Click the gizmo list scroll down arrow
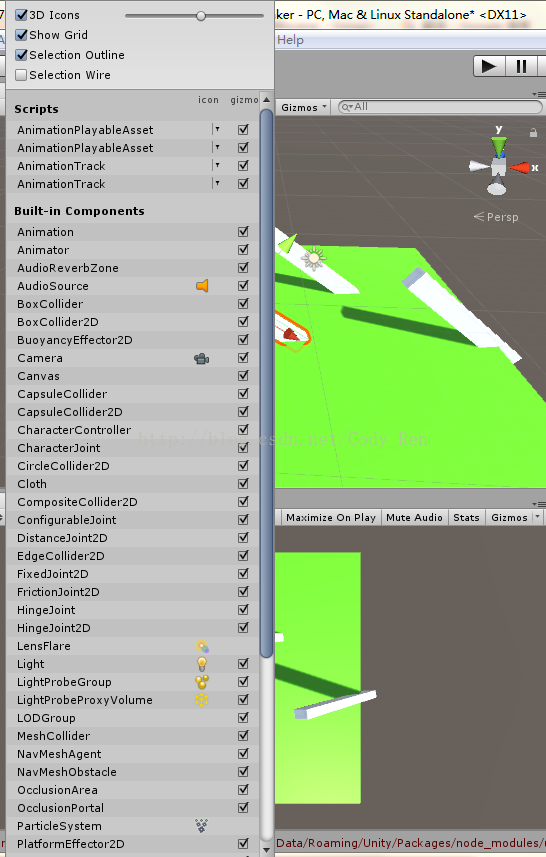This screenshot has height=857, width=546. 267,850
